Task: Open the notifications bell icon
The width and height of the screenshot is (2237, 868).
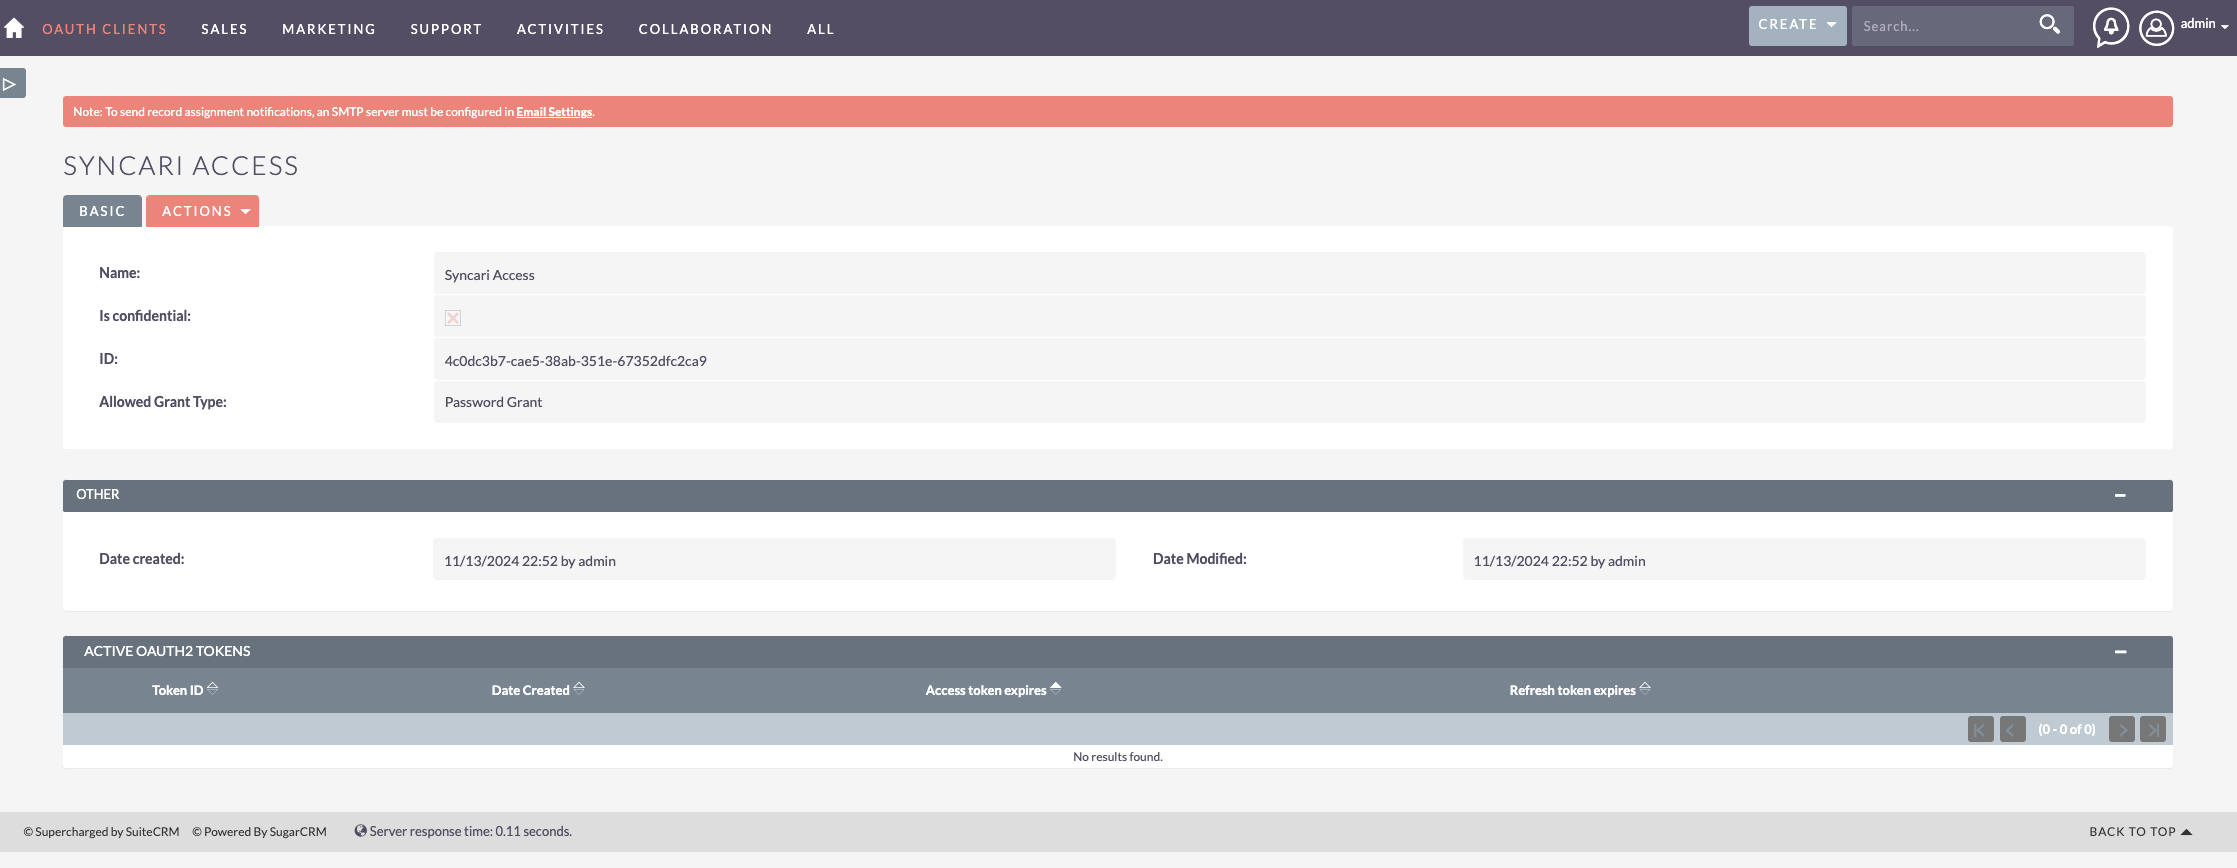Action: click(x=2110, y=27)
